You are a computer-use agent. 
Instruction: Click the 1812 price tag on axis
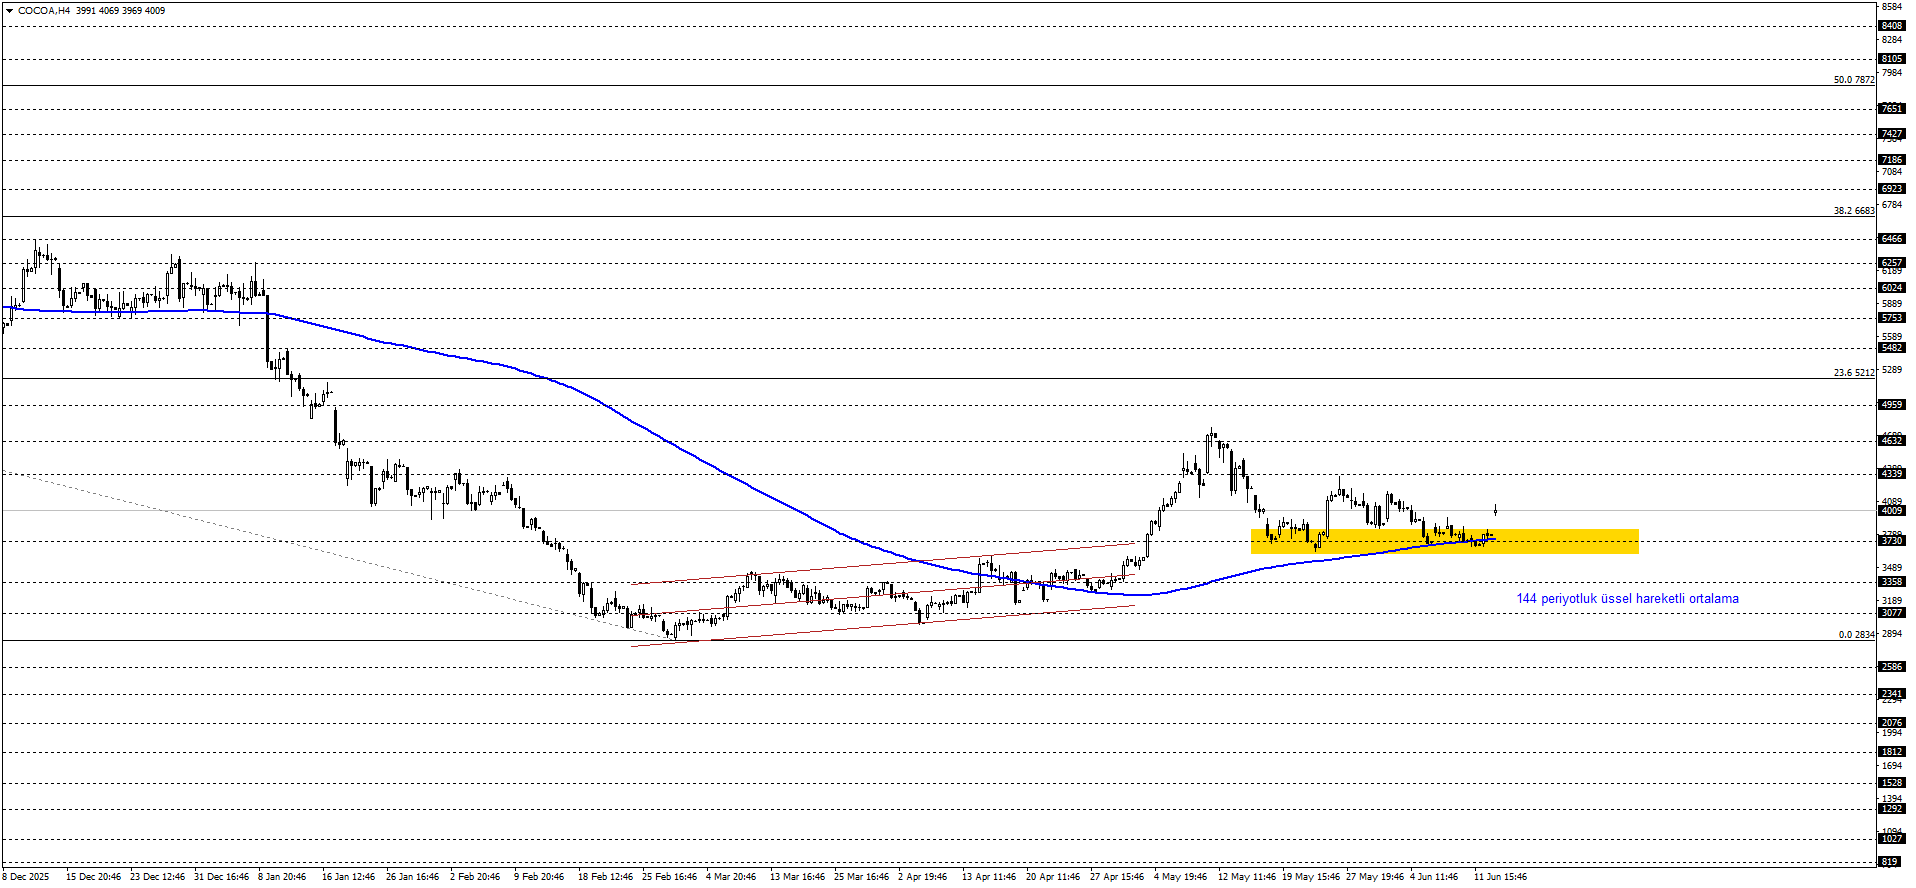(1891, 752)
